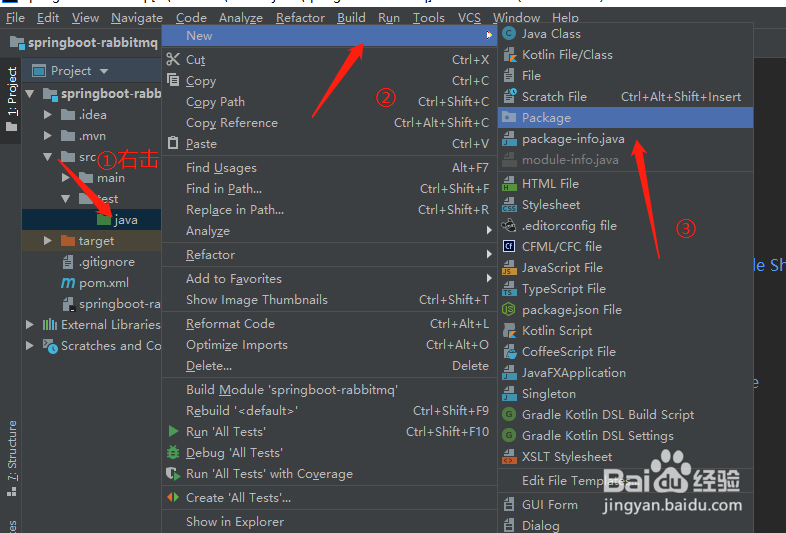Click the .editorconfig file icon
Image resolution: width=786 pixels, height=533 pixels.
pos(509,226)
